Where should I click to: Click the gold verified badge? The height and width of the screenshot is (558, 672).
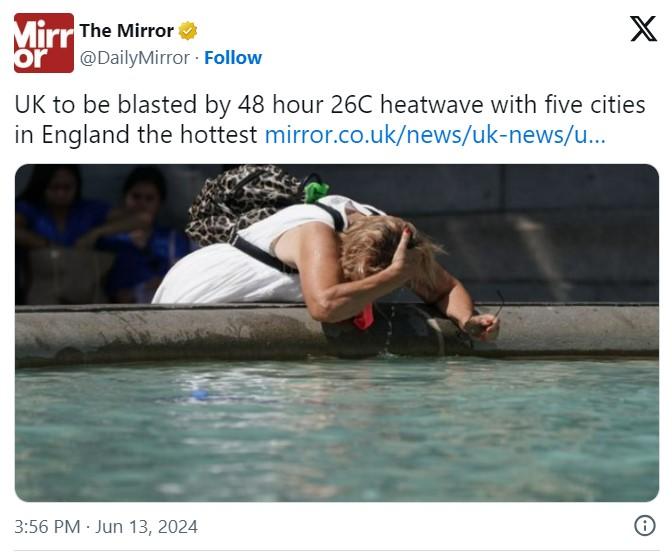tap(188, 31)
